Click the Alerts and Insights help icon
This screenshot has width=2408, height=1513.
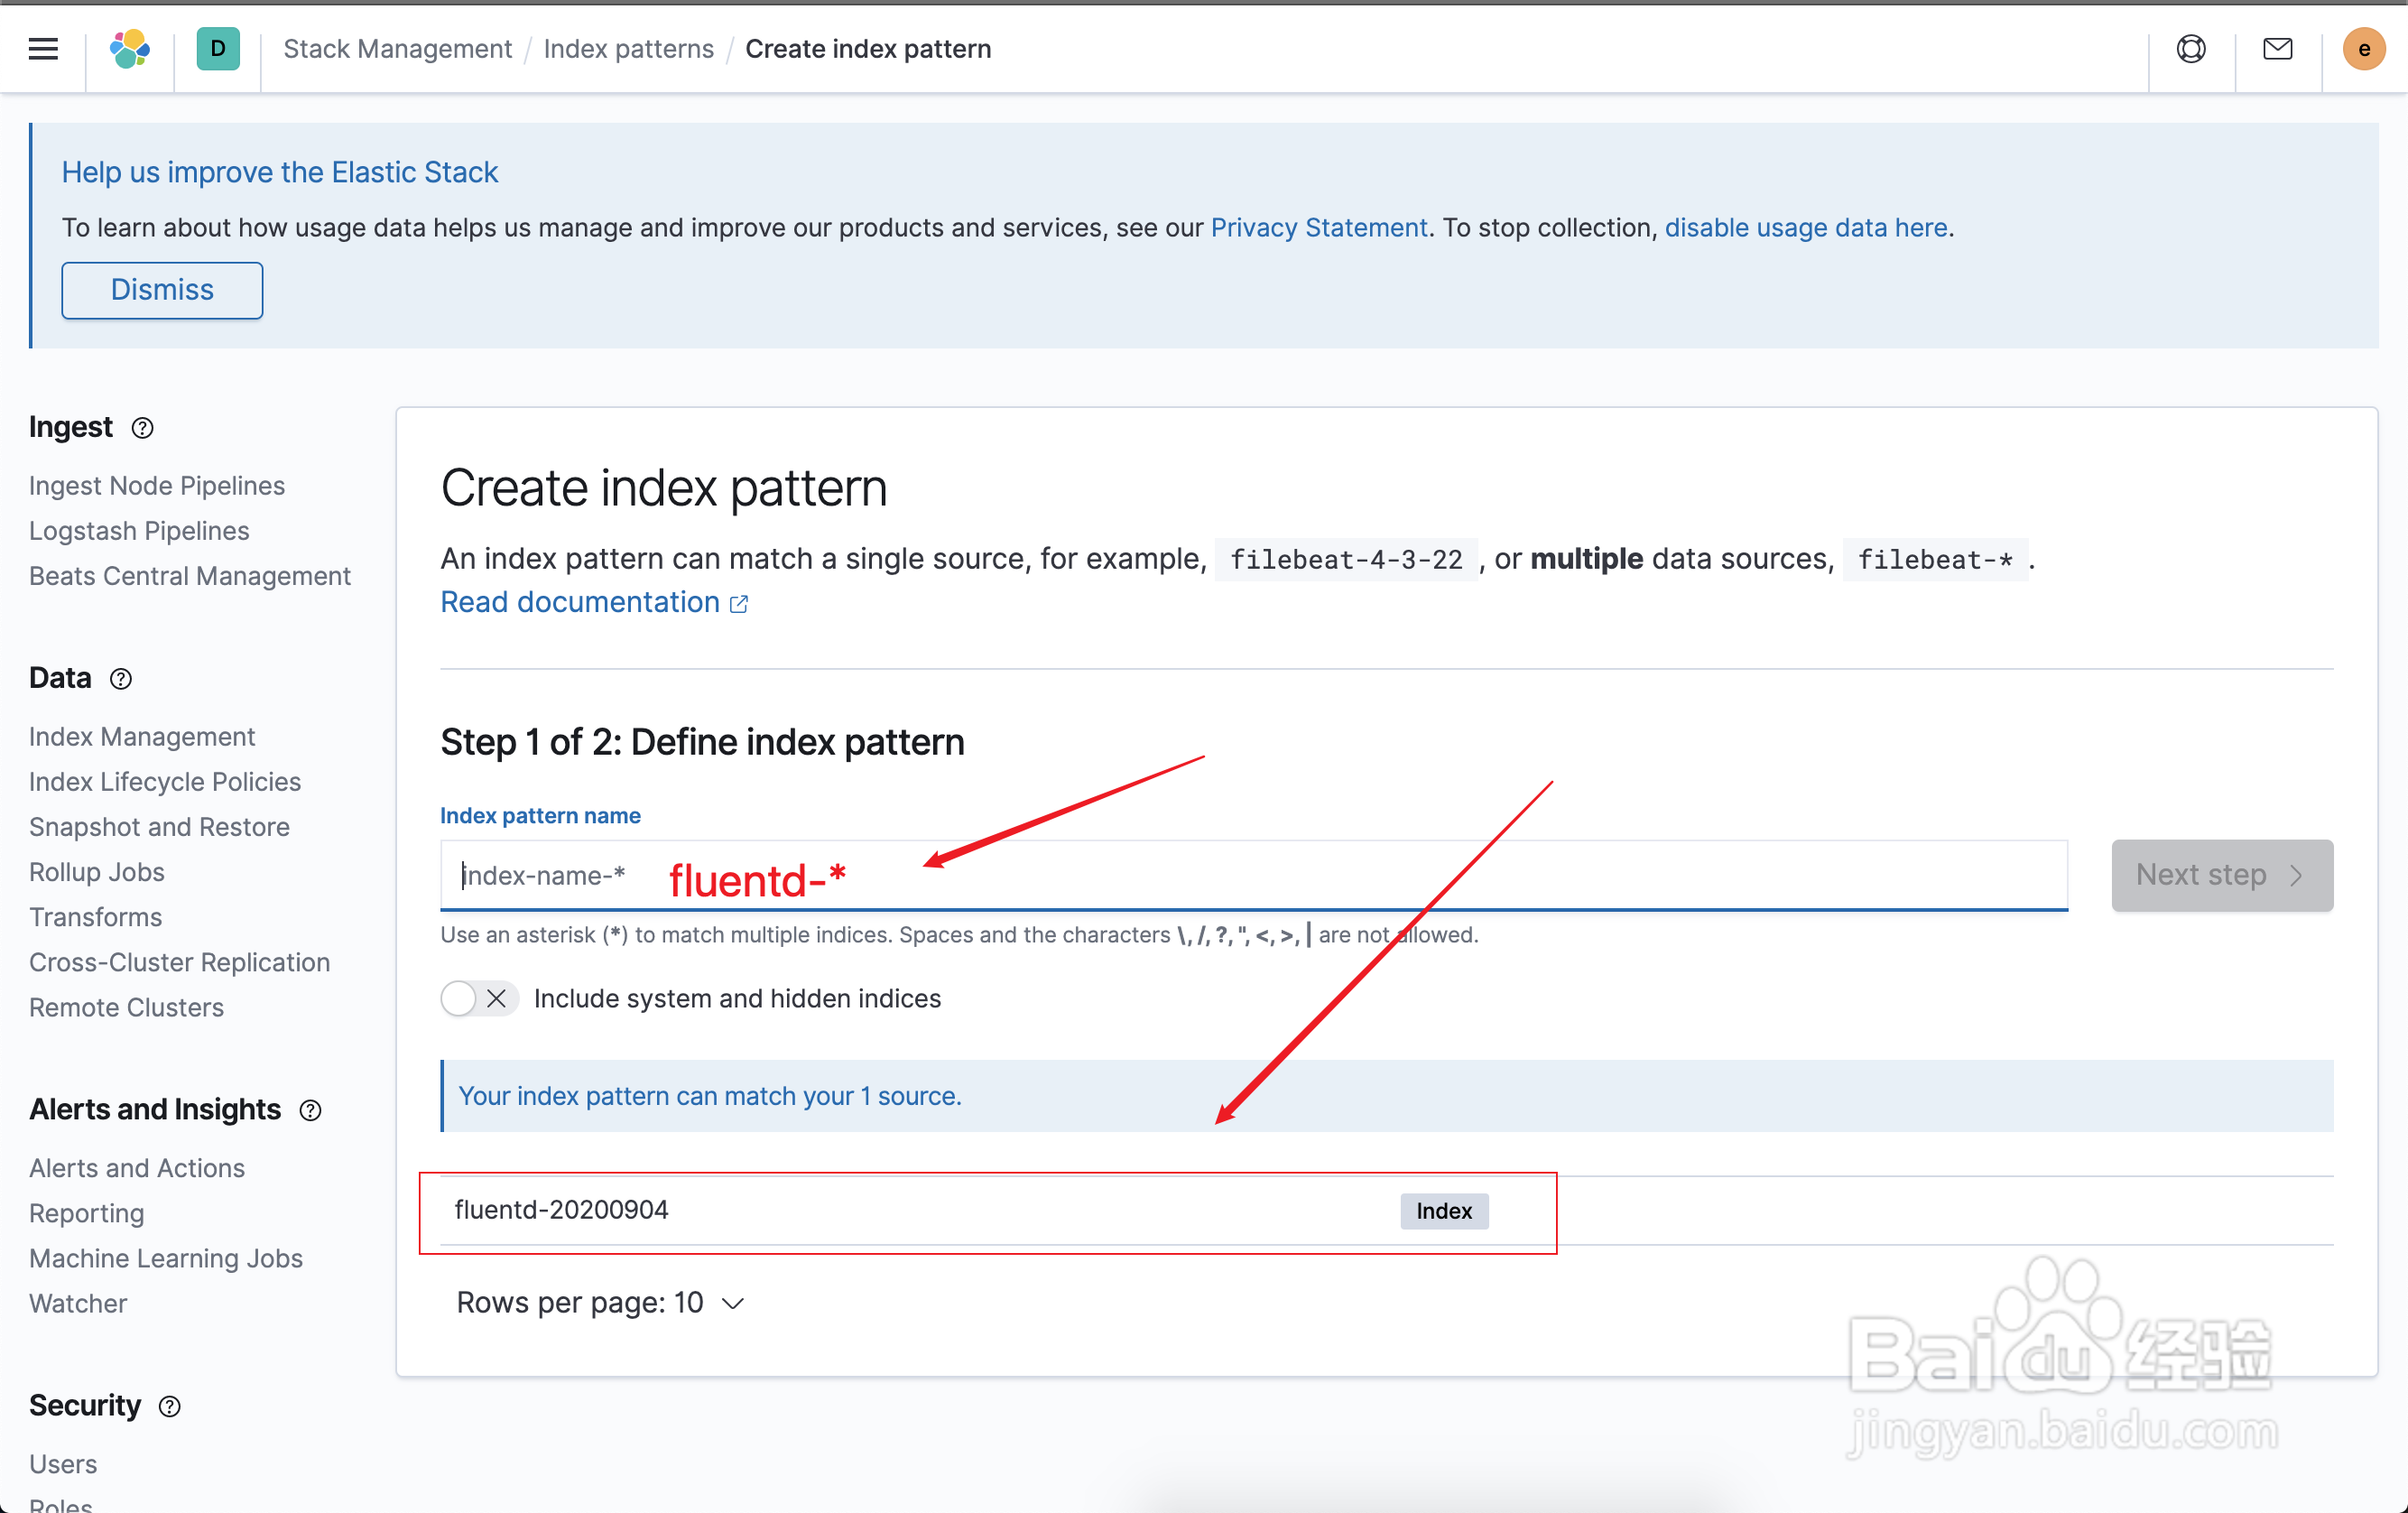coord(311,1110)
